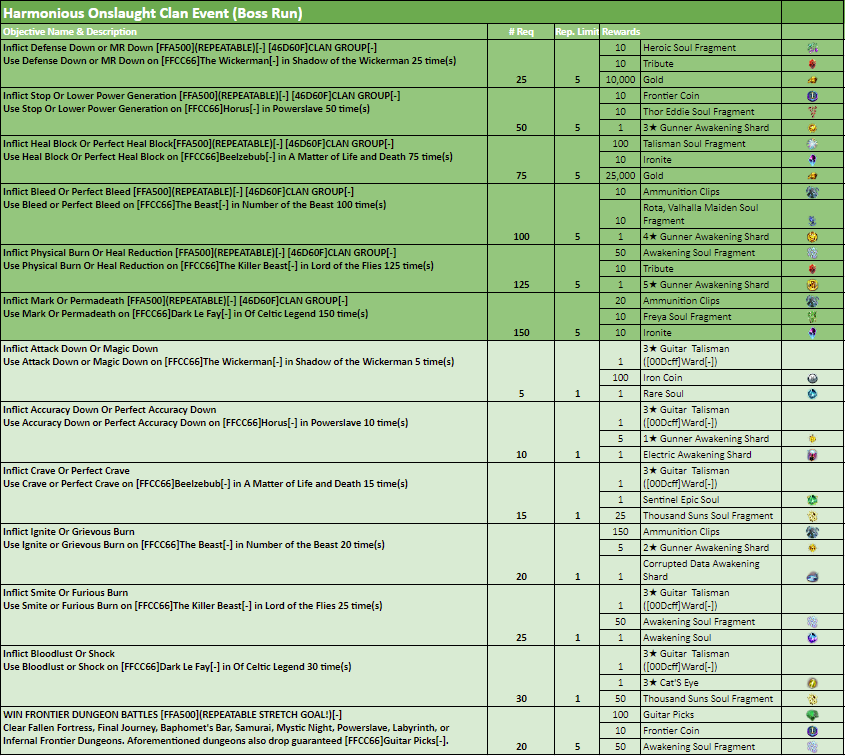Select the Sentinel Epic Soul icon
This screenshot has height=756, width=845.
(812, 500)
